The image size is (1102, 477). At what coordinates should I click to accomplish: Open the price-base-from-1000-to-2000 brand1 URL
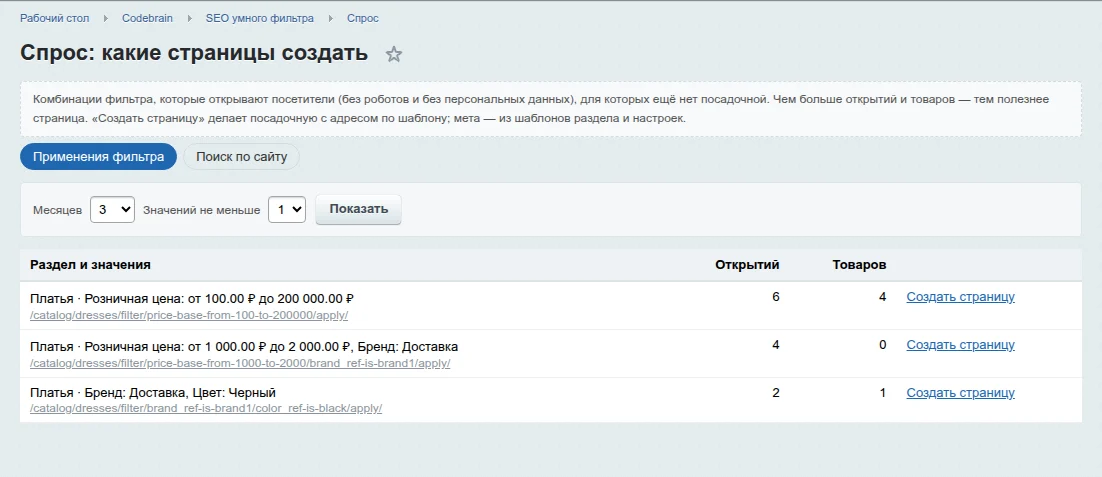tap(240, 364)
